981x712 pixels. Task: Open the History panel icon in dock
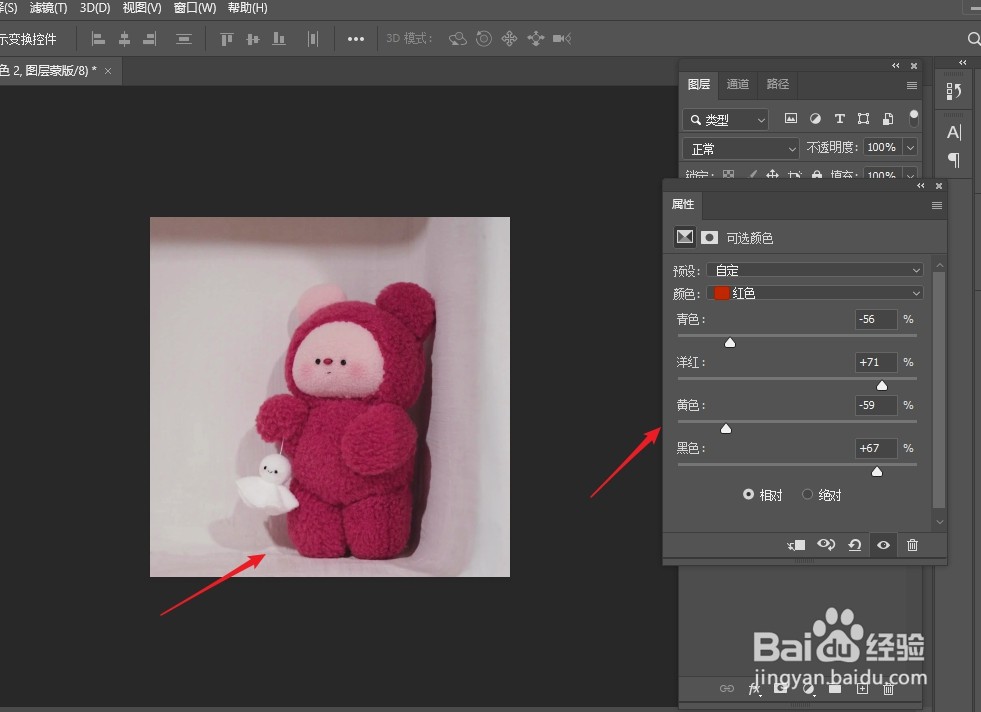tap(953, 91)
